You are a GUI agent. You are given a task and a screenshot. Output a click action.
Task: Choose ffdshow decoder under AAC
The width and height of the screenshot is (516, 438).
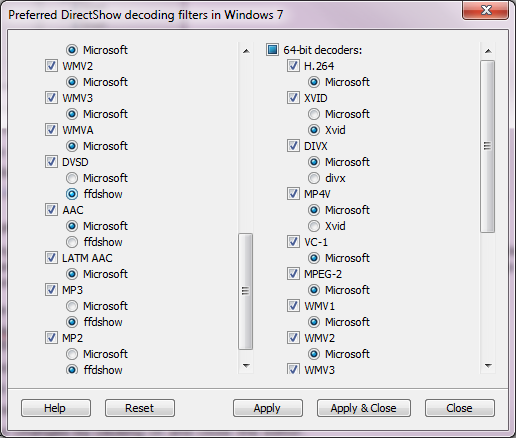click(72, 242)
